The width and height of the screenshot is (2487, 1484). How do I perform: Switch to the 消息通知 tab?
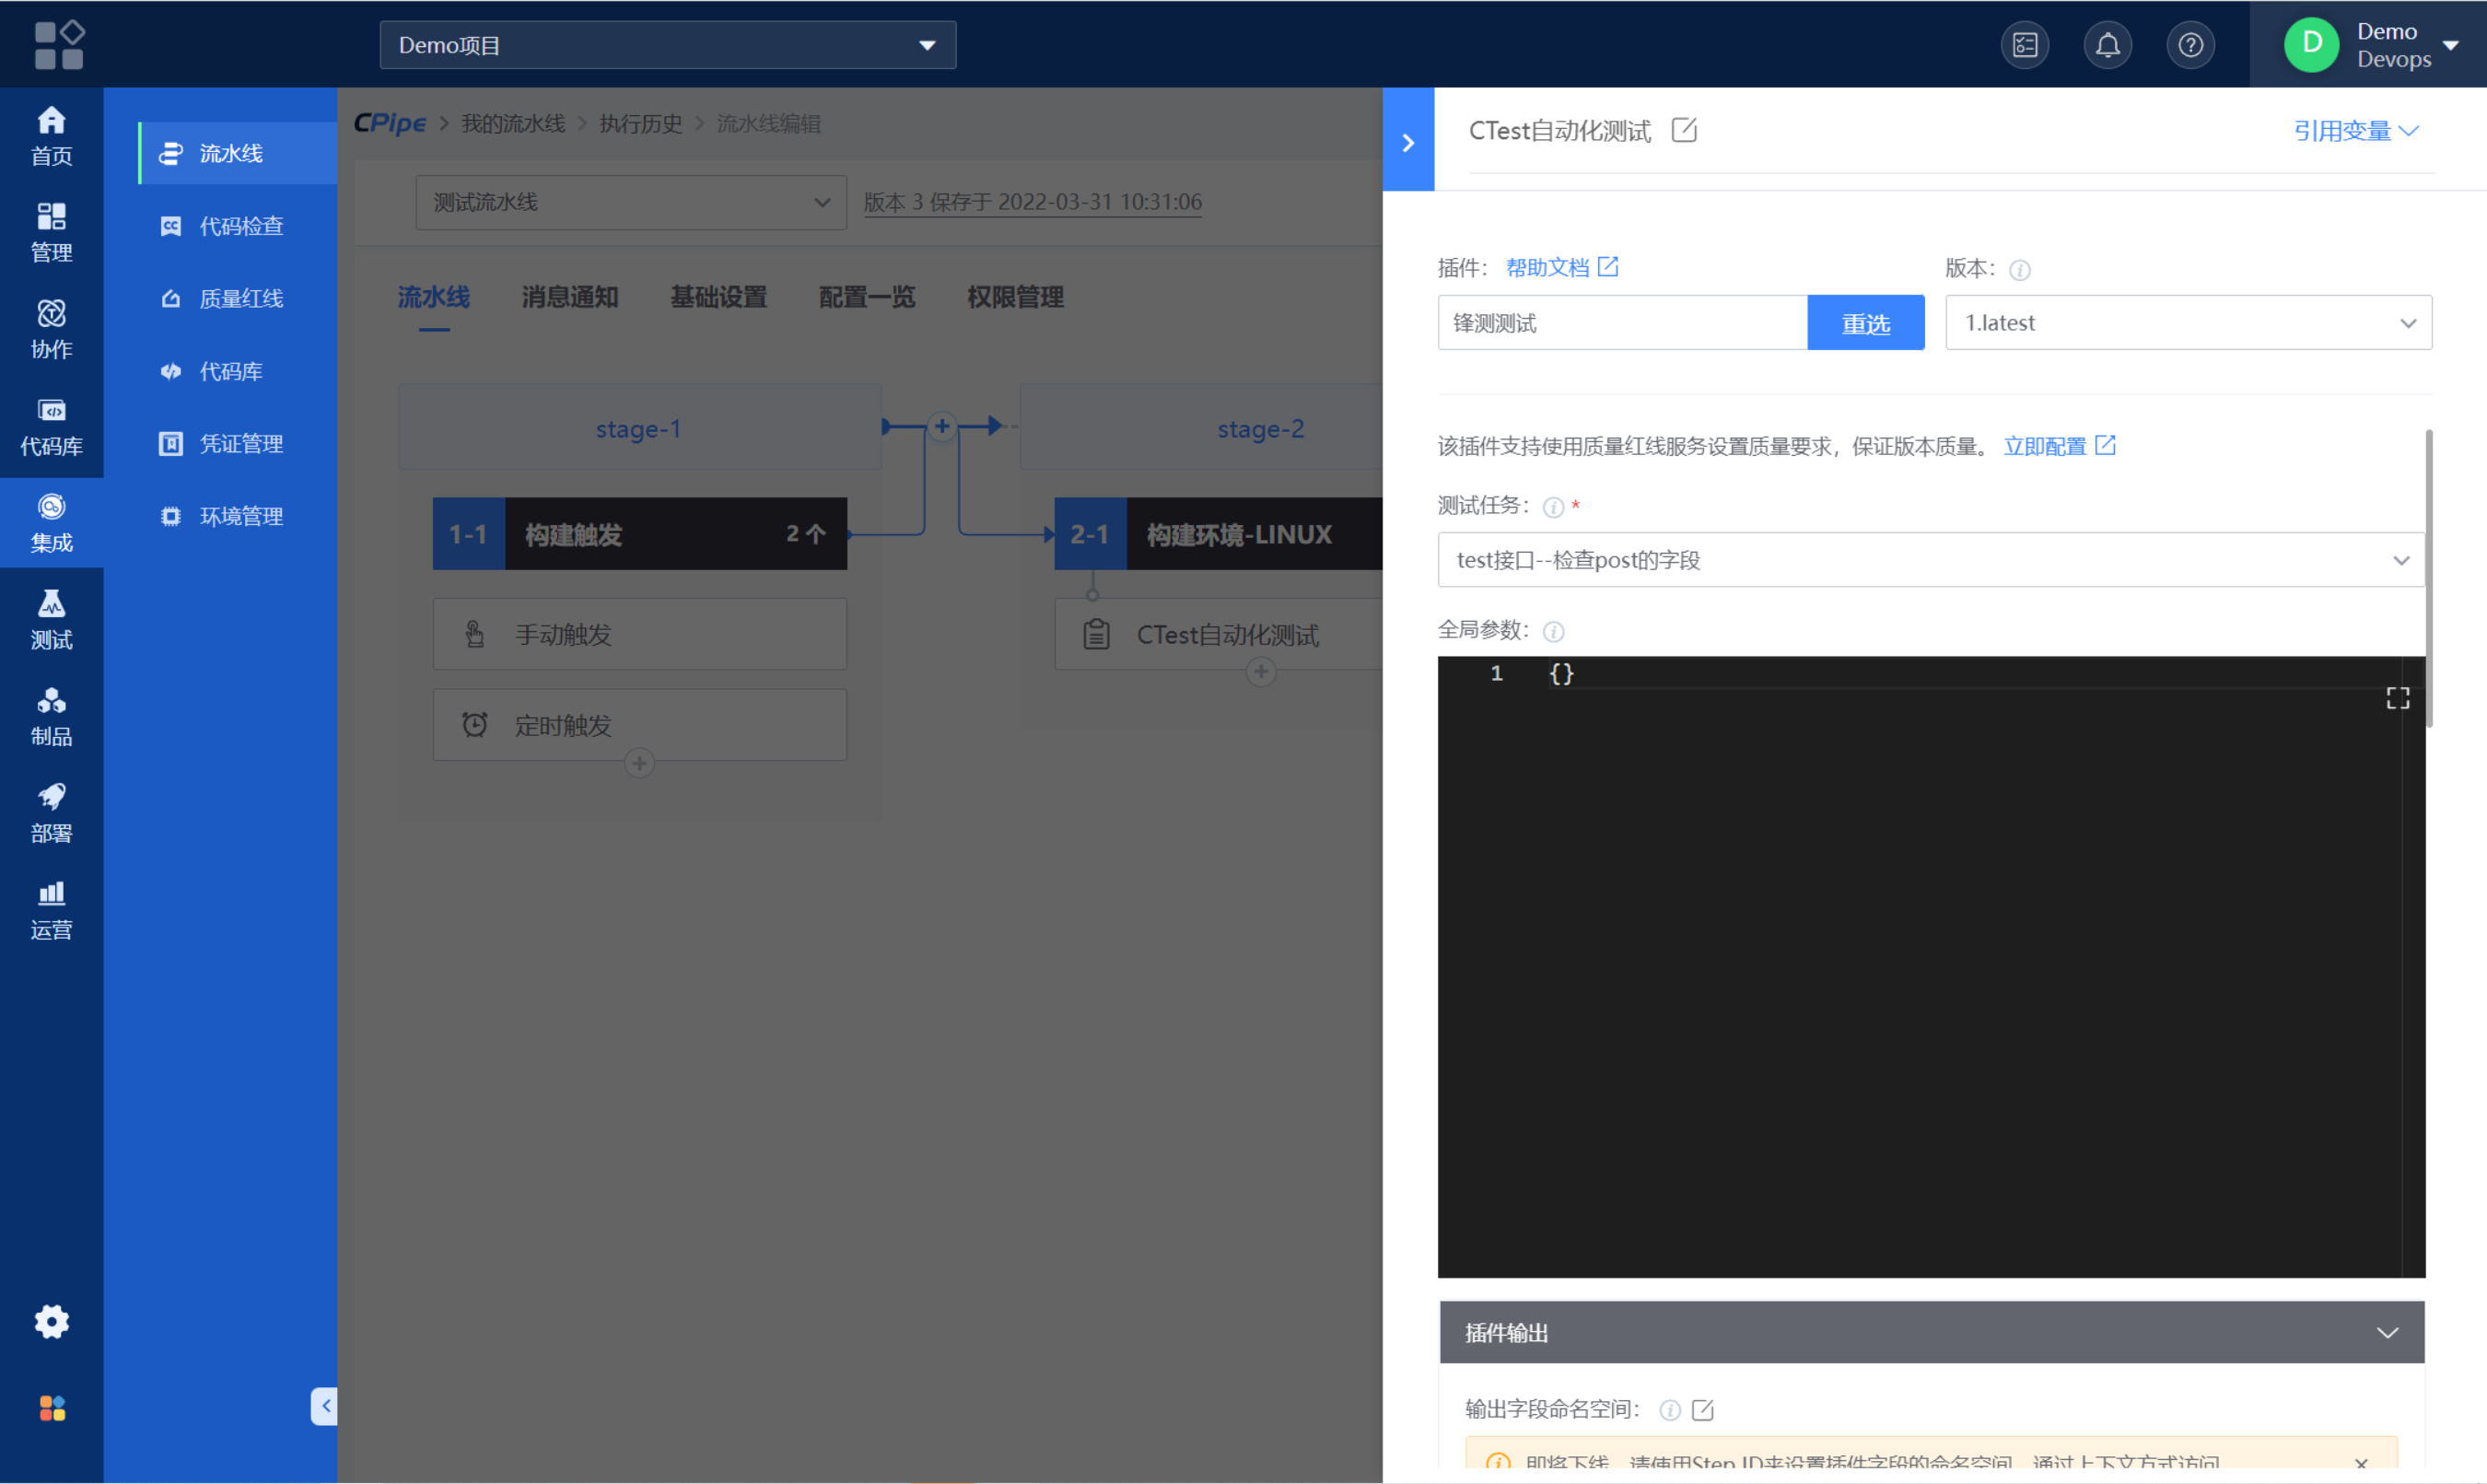tap(568, 297)
